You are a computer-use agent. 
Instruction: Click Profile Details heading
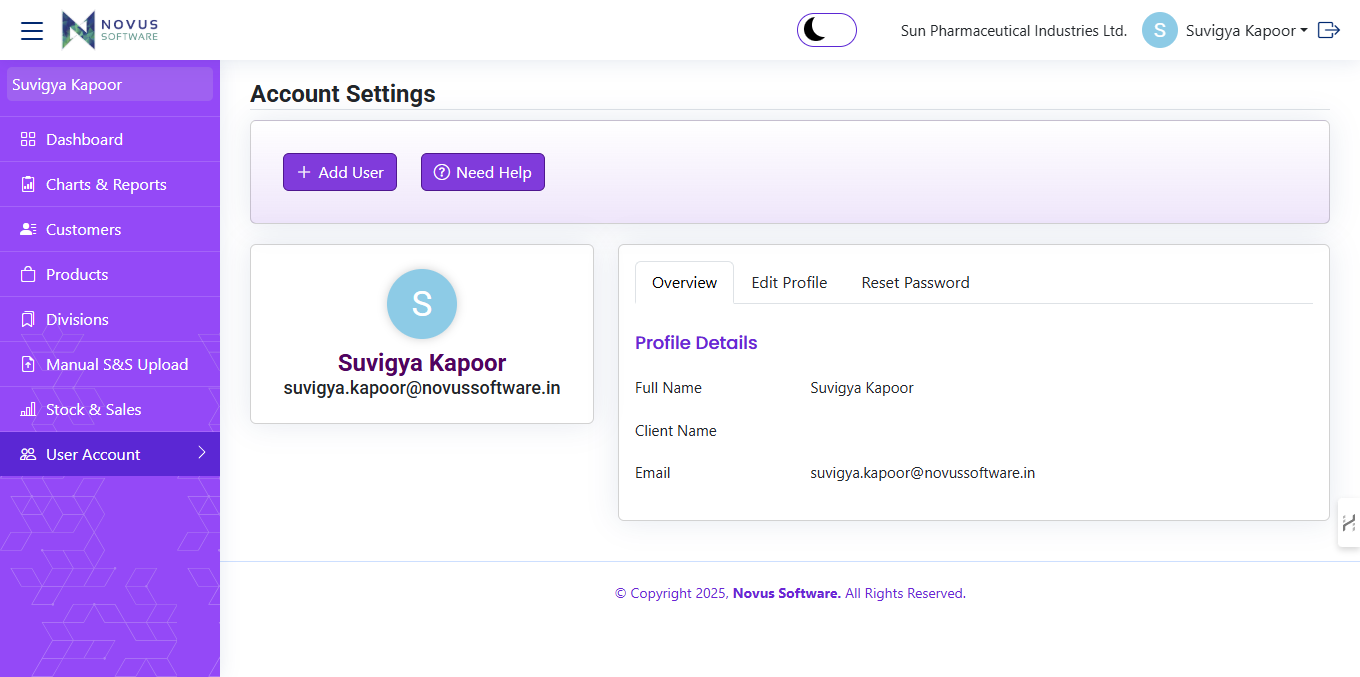click(696, 343)
